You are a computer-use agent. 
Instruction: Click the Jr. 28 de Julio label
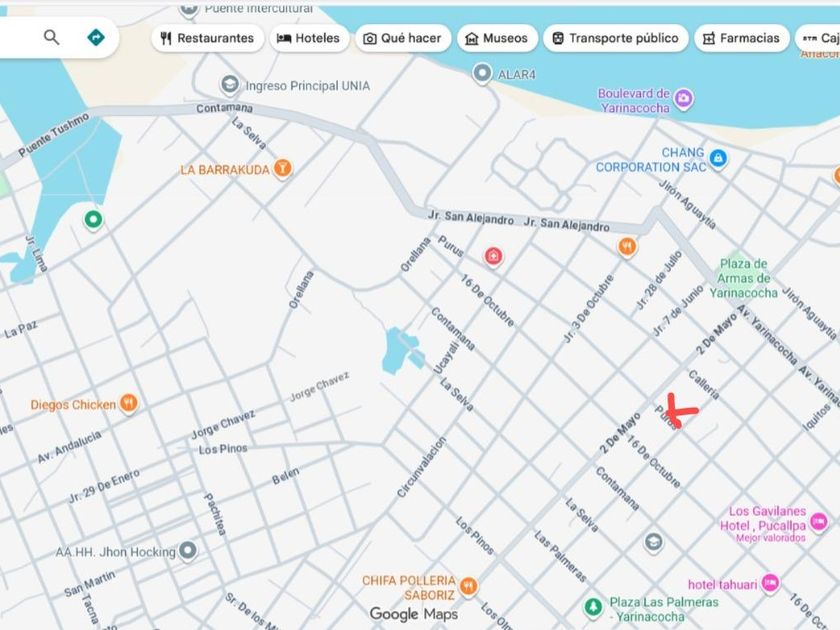tap(659, 280)
